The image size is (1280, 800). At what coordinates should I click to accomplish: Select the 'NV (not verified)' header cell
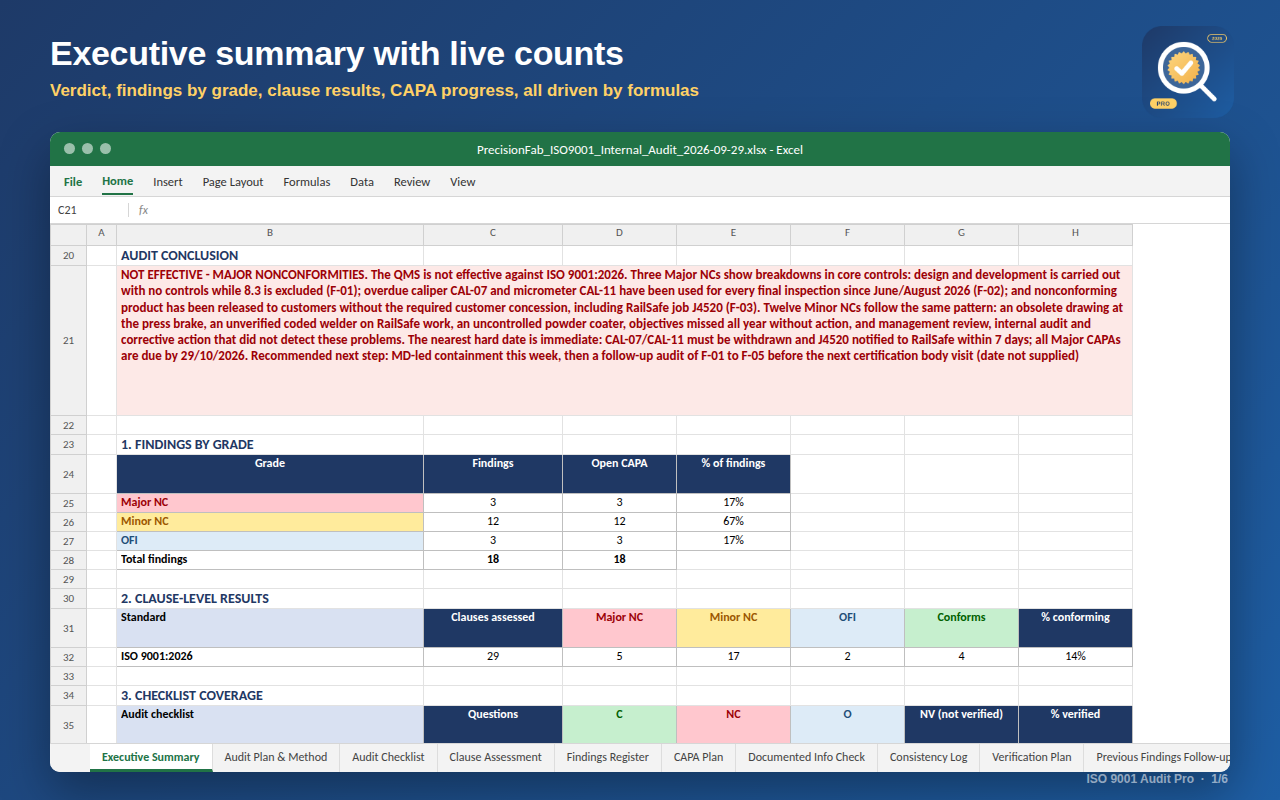[961, 724]
